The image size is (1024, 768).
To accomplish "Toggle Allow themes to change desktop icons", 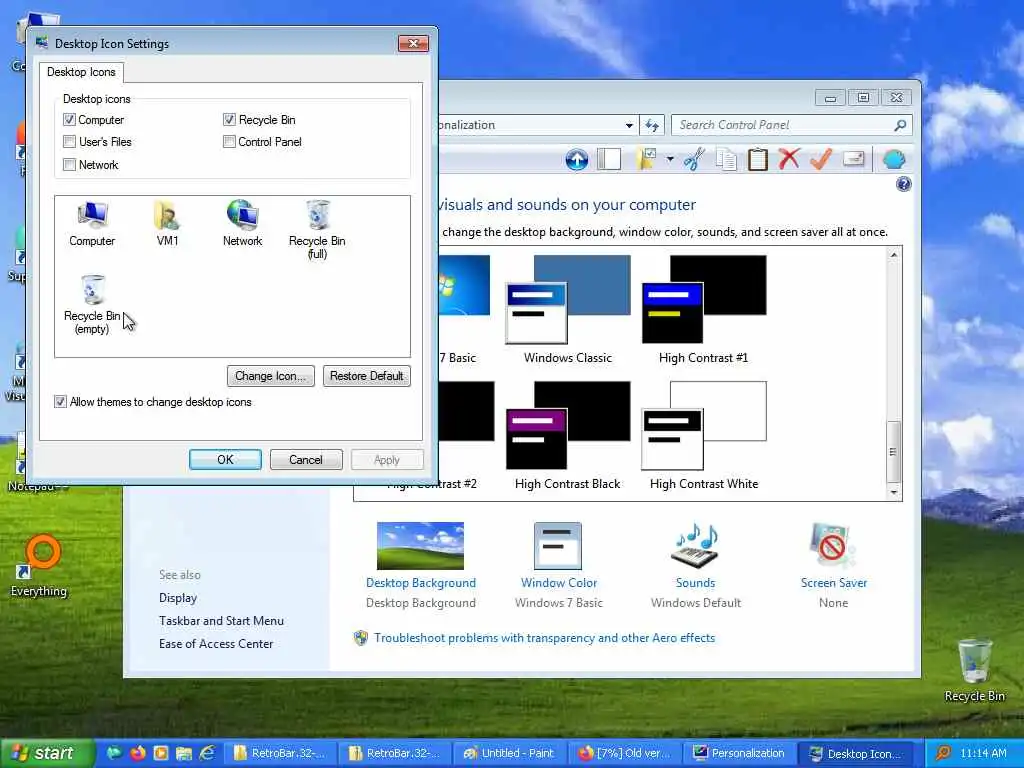I will click(x=60, y=402).
